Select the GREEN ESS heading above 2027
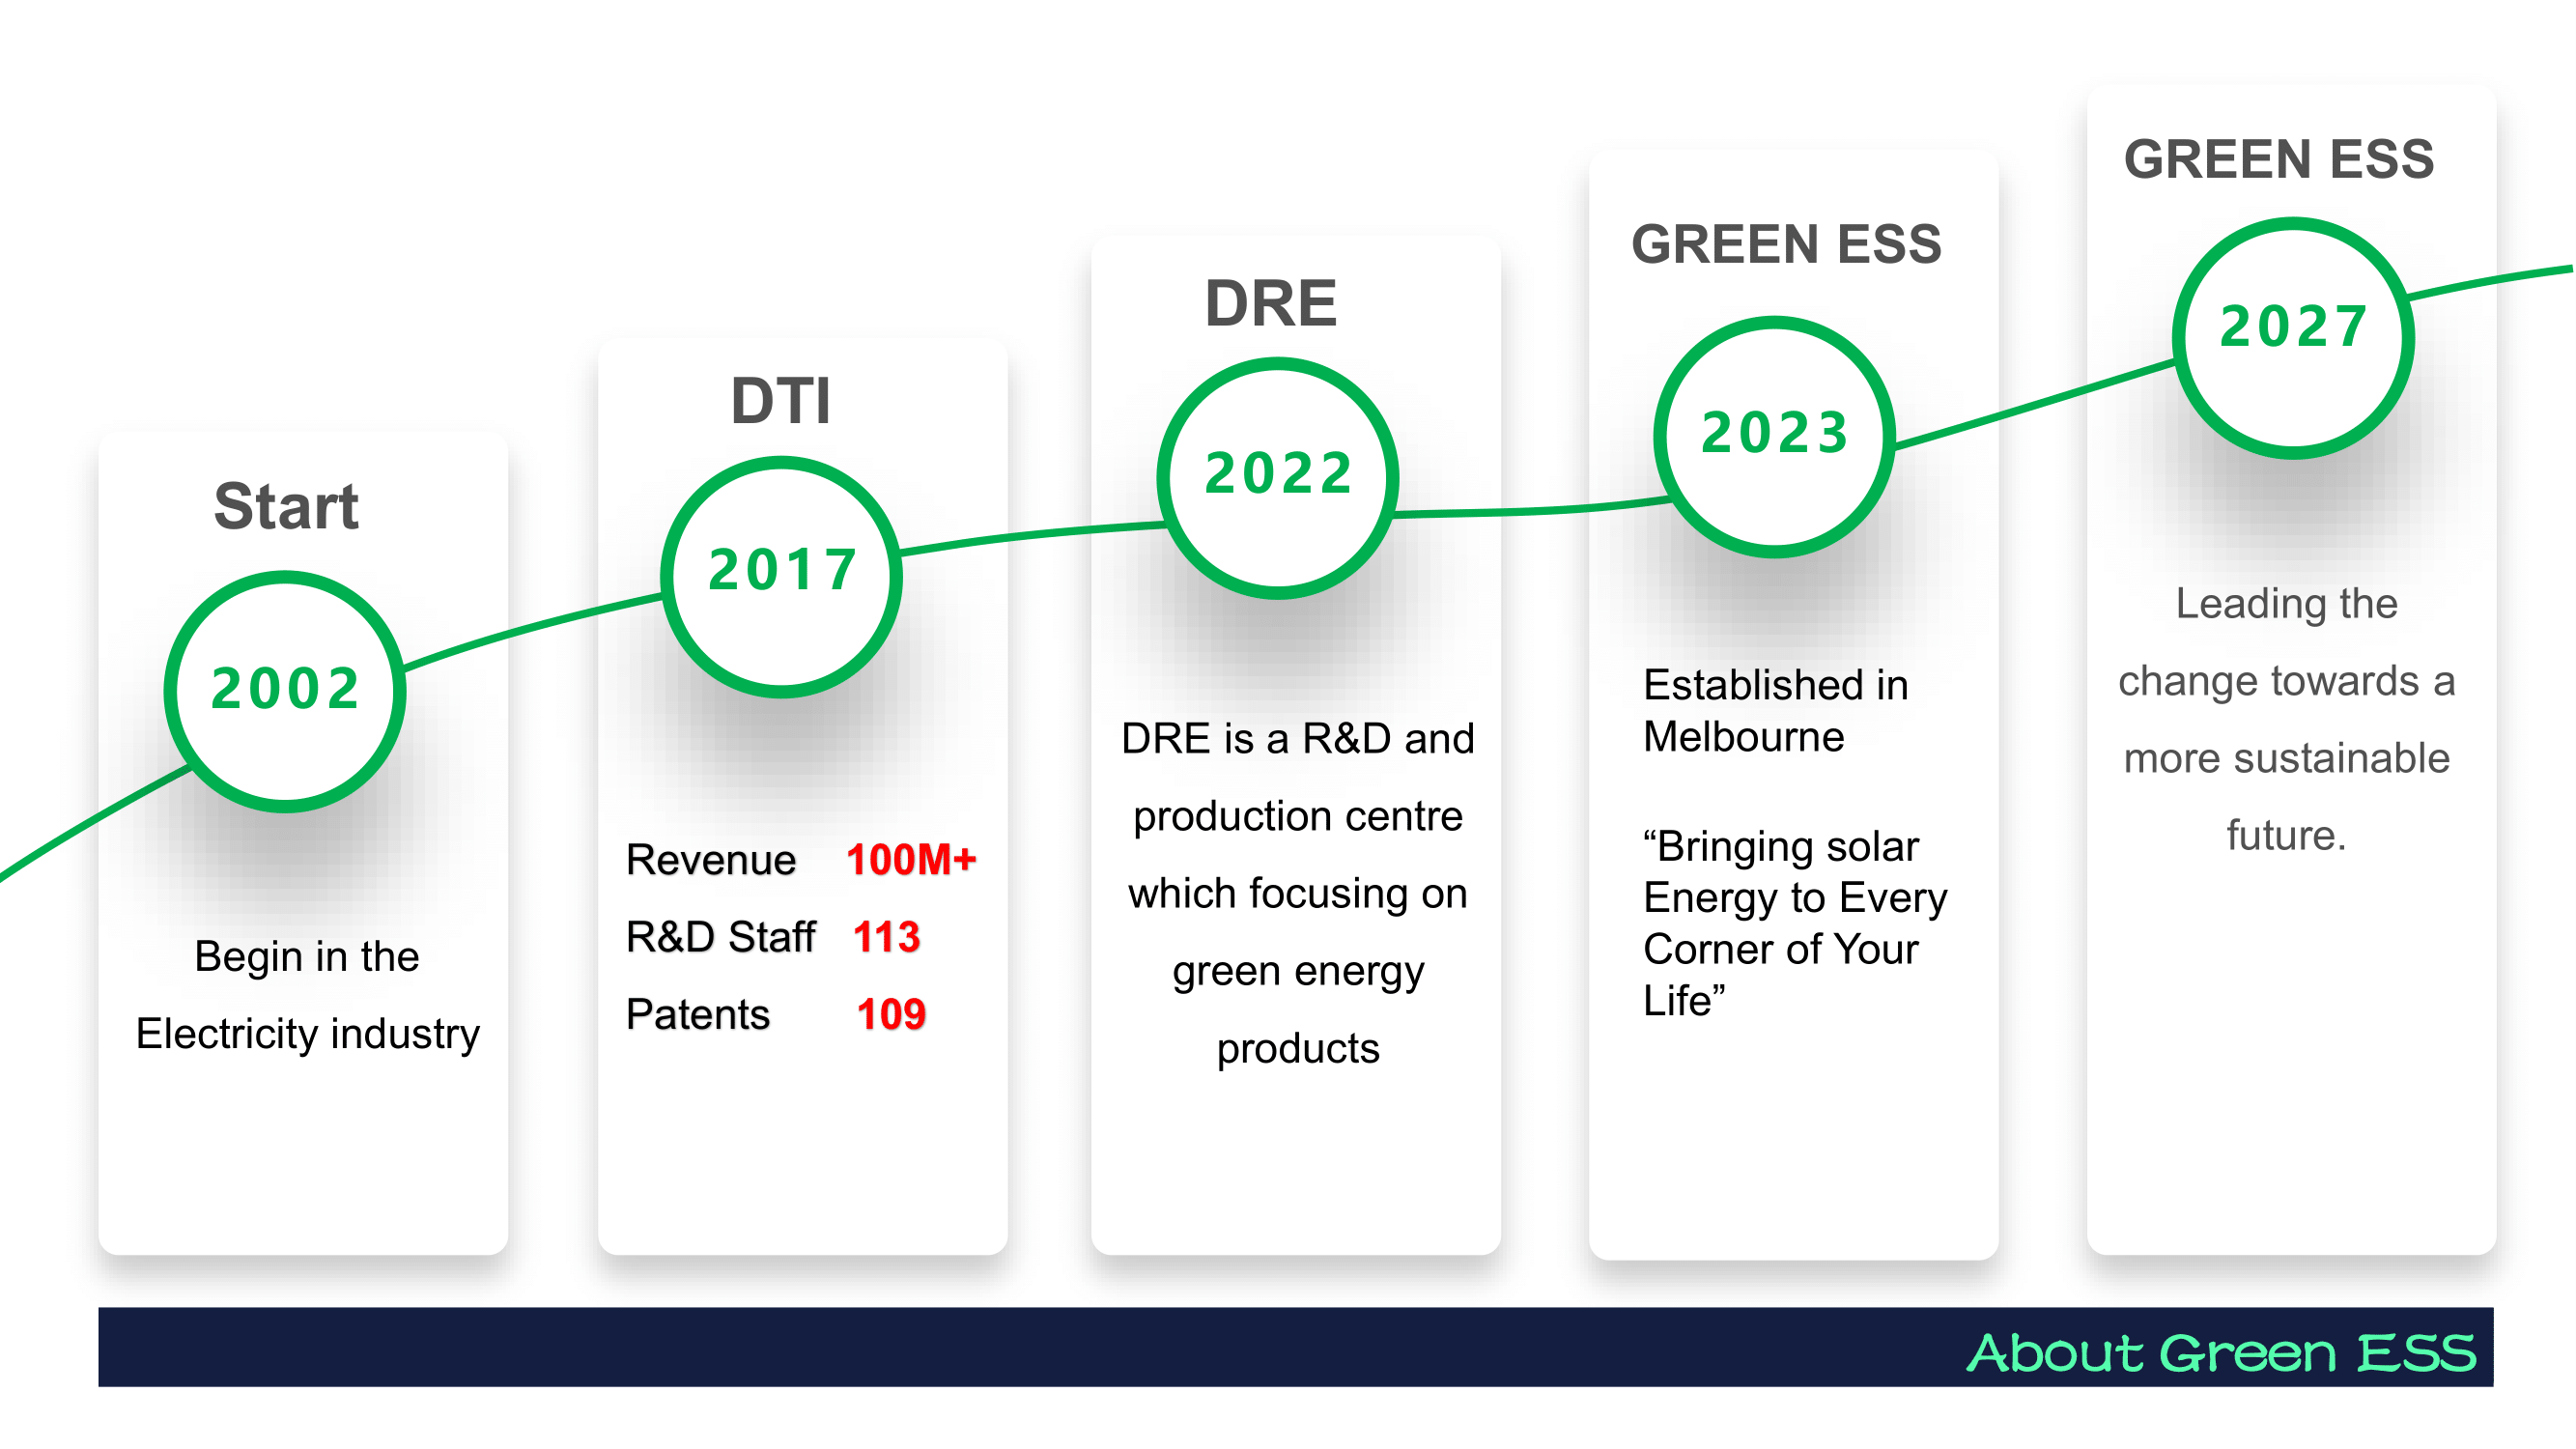This screenshot has height=1449, width=2576. (2279, 159)
